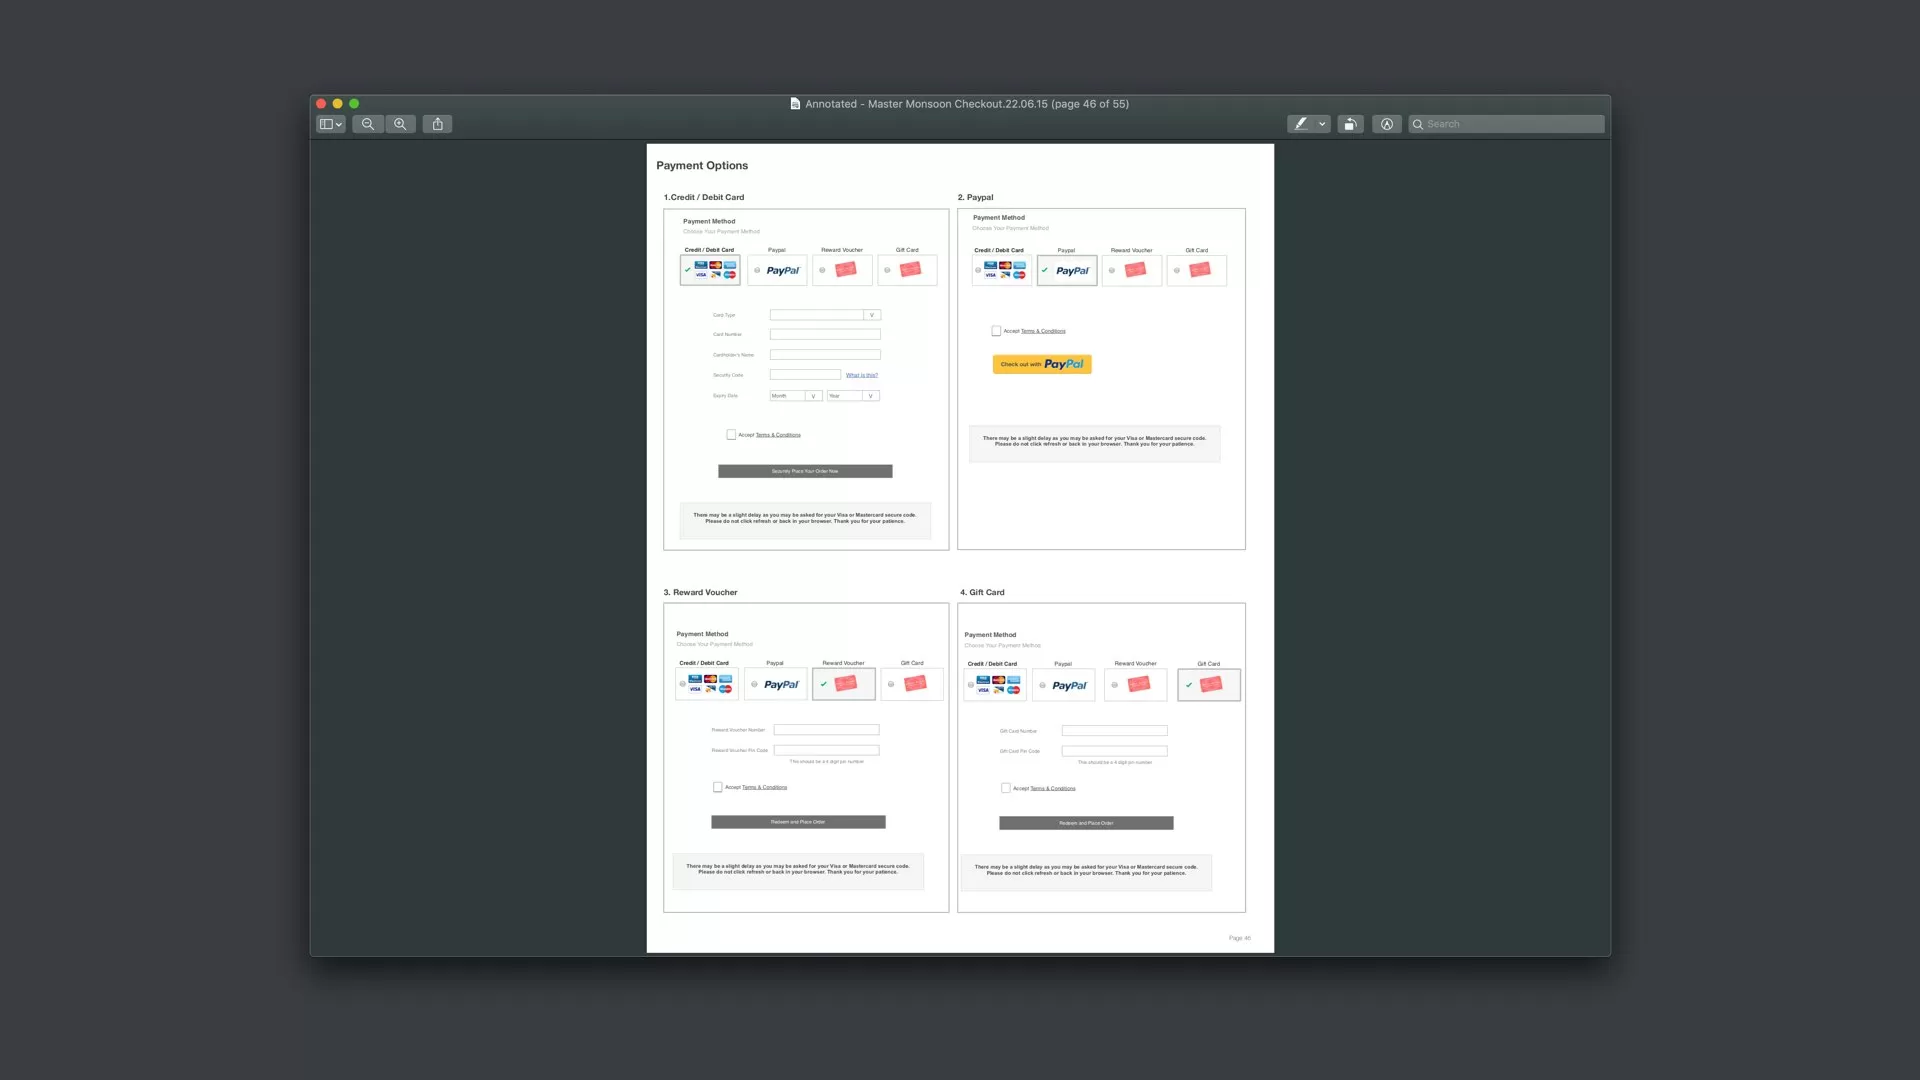Select the highlight pen tool
Viewport: 1920px width, 1080px height.
click(x=1301, y=124)
